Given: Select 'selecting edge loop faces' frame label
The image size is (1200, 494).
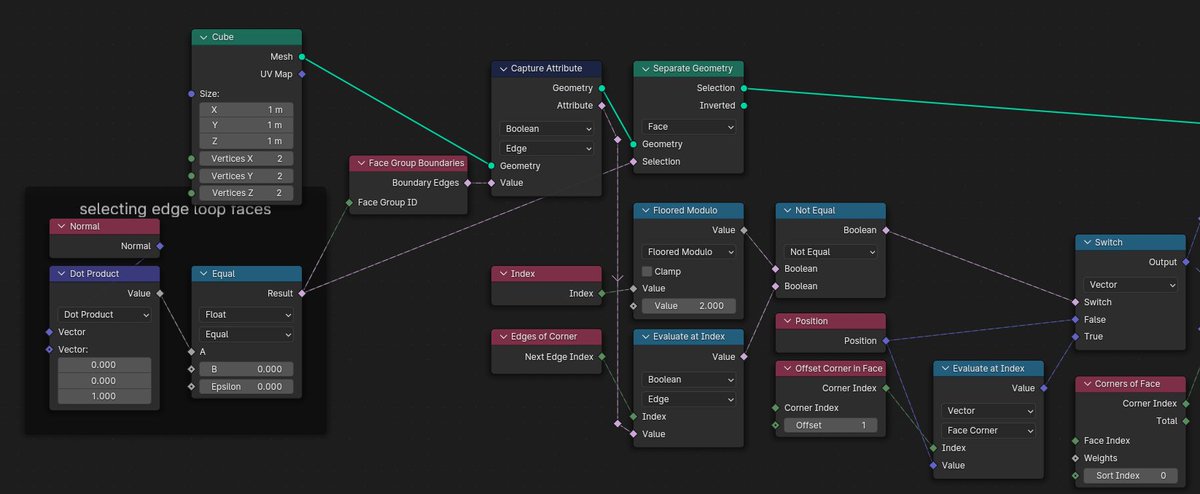Looking at the screenshot, I should 175,209.
